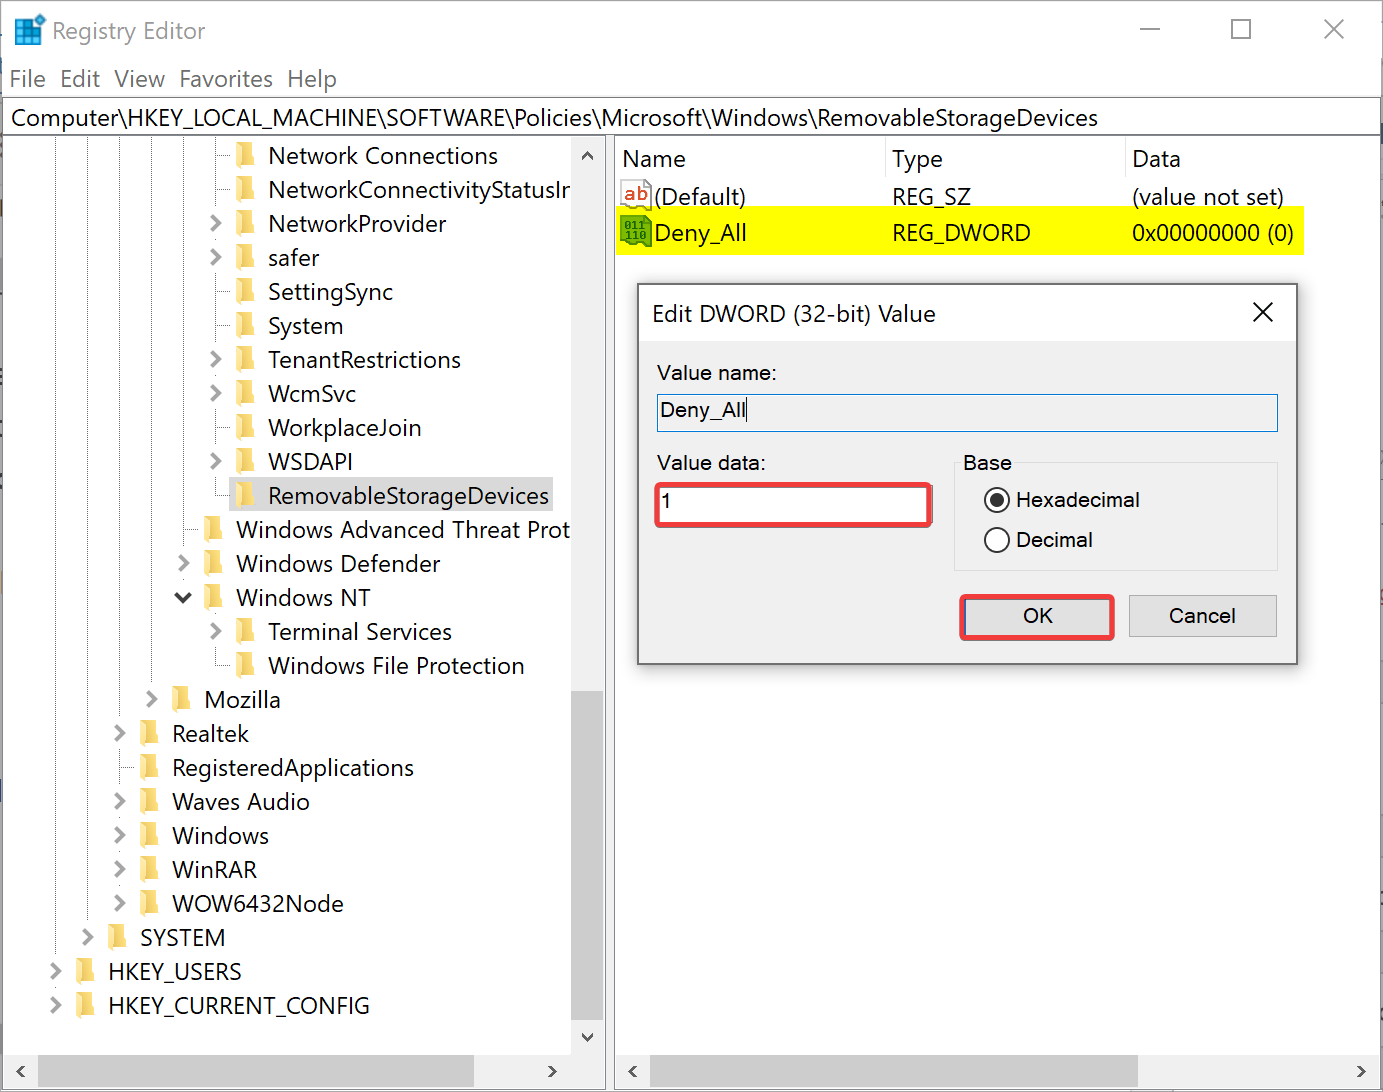Click the Realtek folder icon
1383x1092 pixels.
pyautogui.click(x=149, y=733)
